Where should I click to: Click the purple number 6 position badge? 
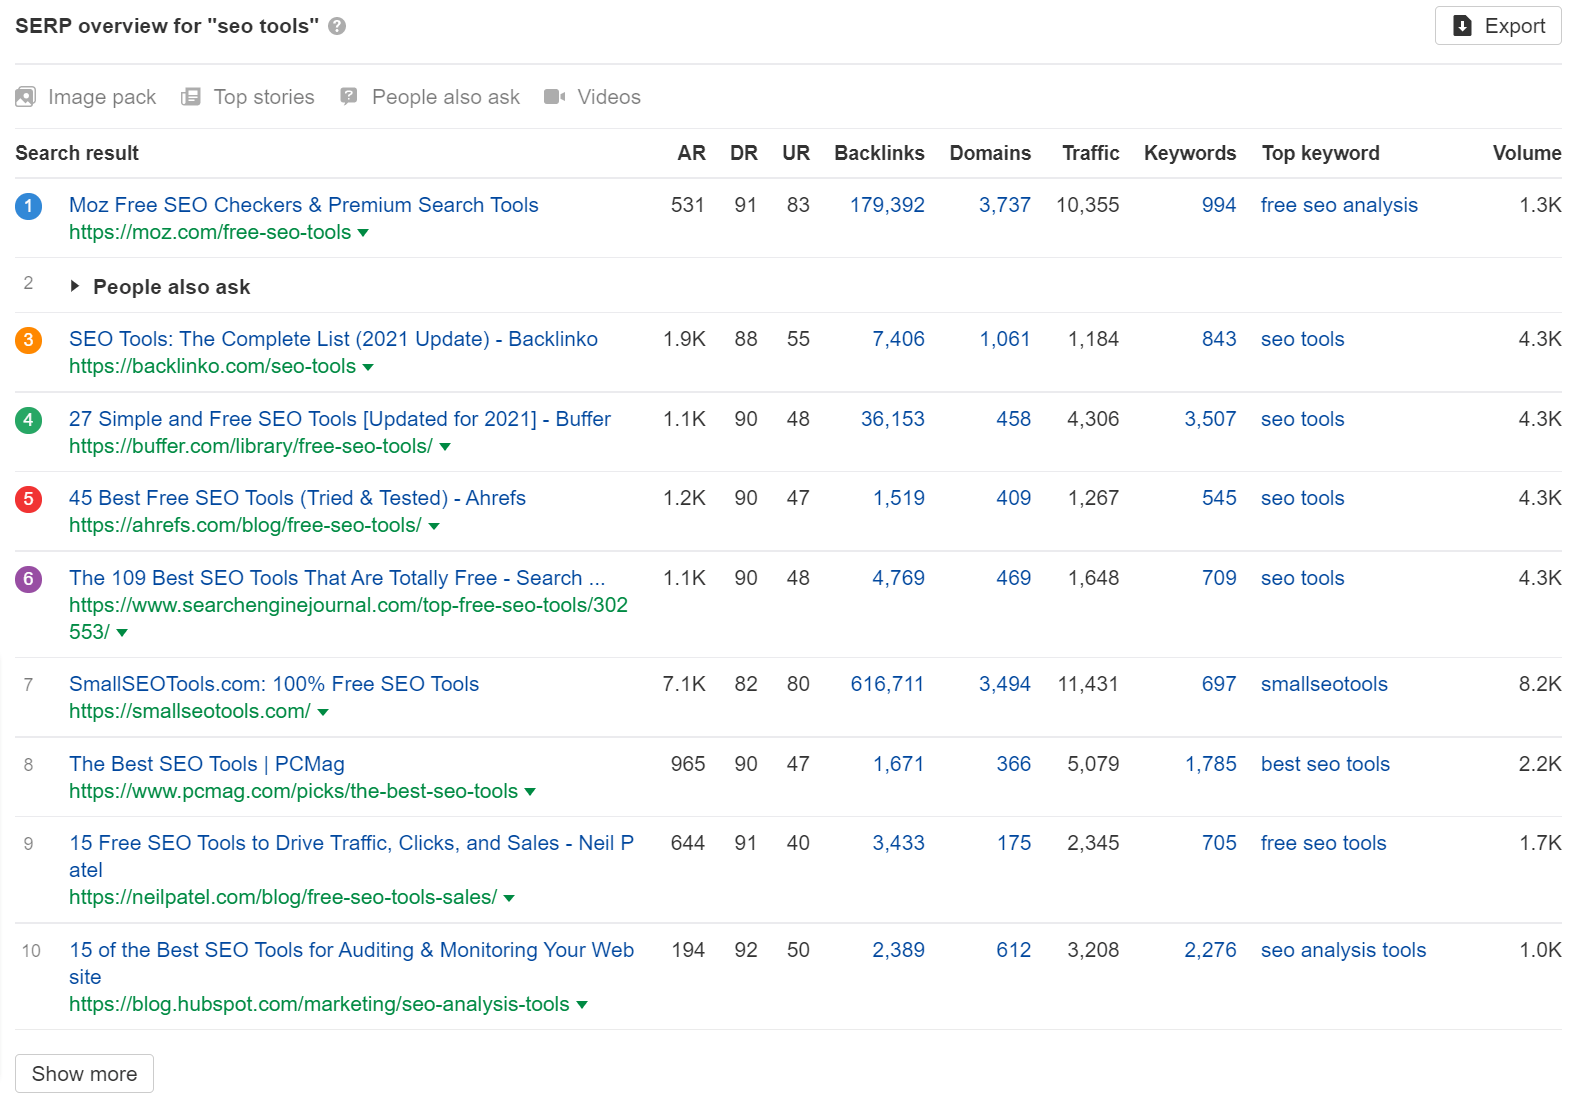coord(29,579)
